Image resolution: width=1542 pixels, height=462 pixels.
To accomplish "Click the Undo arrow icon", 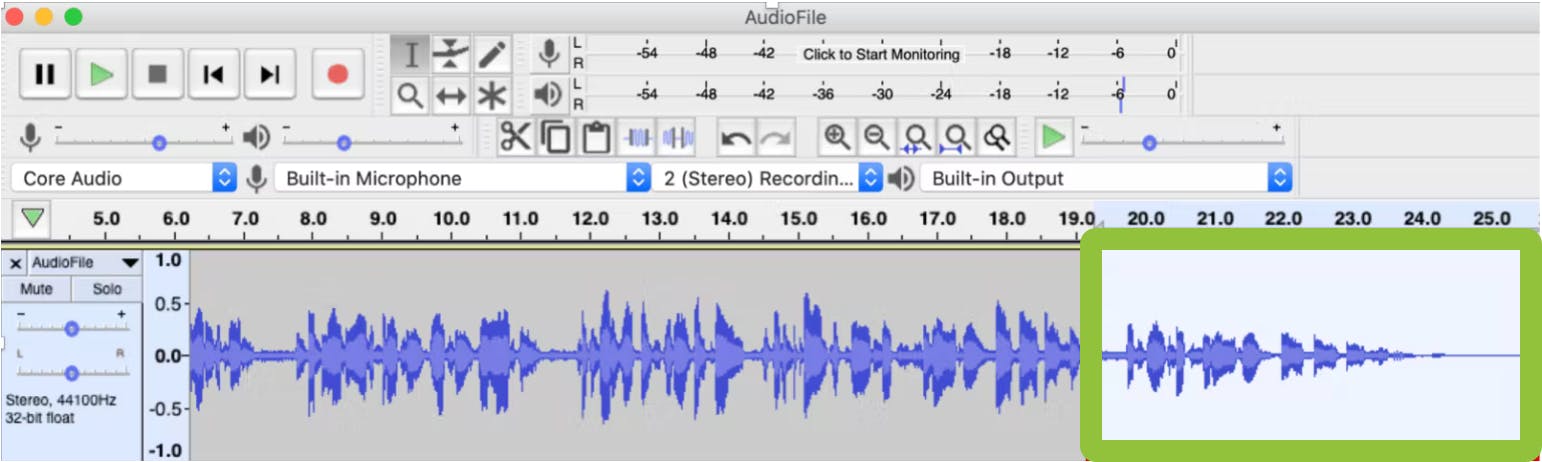I will pyautogui.click(x=736, y=137).
